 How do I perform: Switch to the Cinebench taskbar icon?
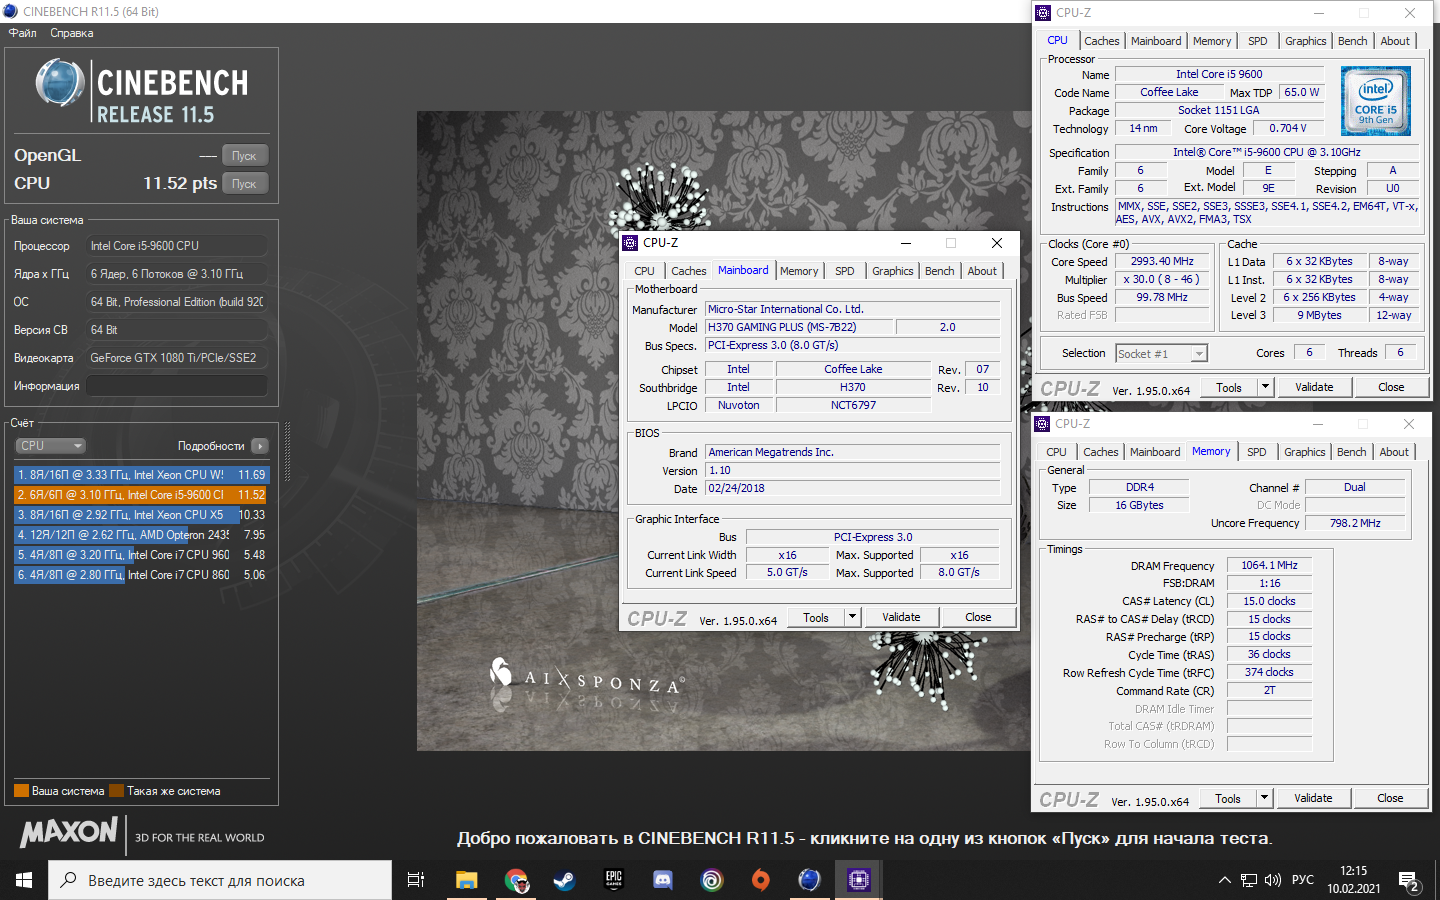(x=810, y=880)
